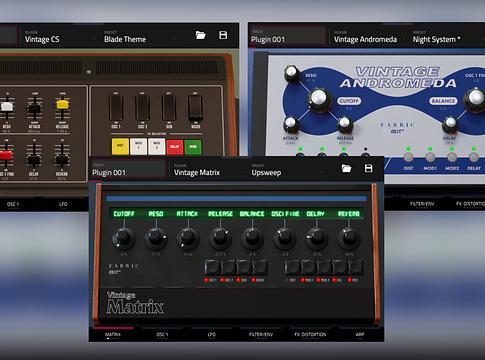Image resolution: width=485 pixels, height=360 pixels.
Task: Click the Reso knob on Vintage Andromeda
Action: tap(292, 73)
